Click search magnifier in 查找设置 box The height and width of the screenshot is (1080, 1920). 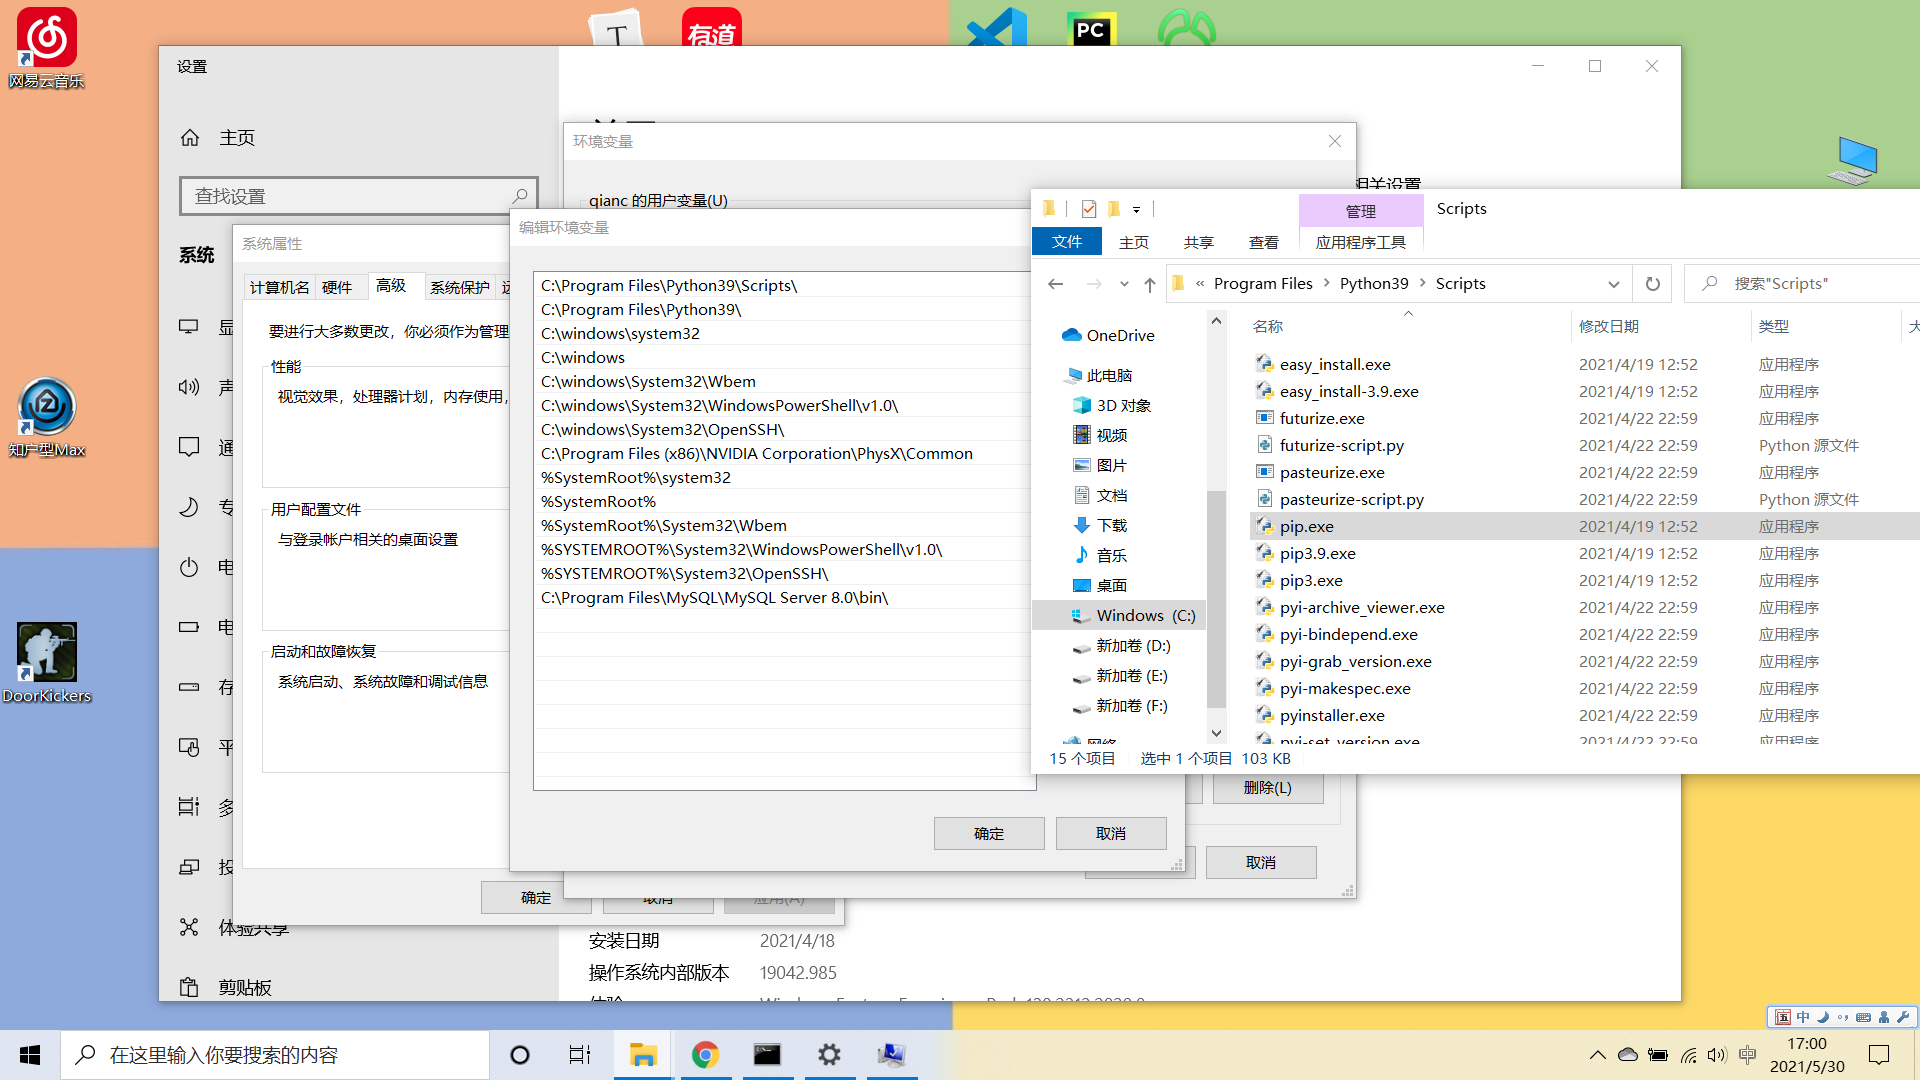pos(519,196)
